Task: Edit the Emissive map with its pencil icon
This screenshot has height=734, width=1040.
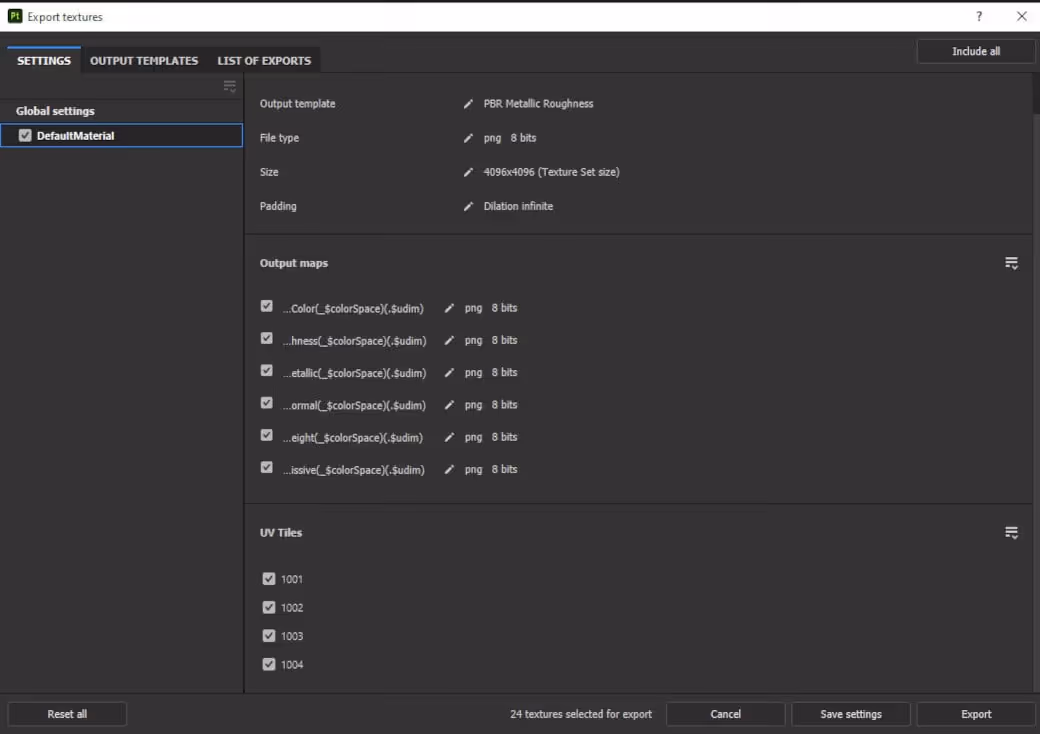Action: [449, 469]
